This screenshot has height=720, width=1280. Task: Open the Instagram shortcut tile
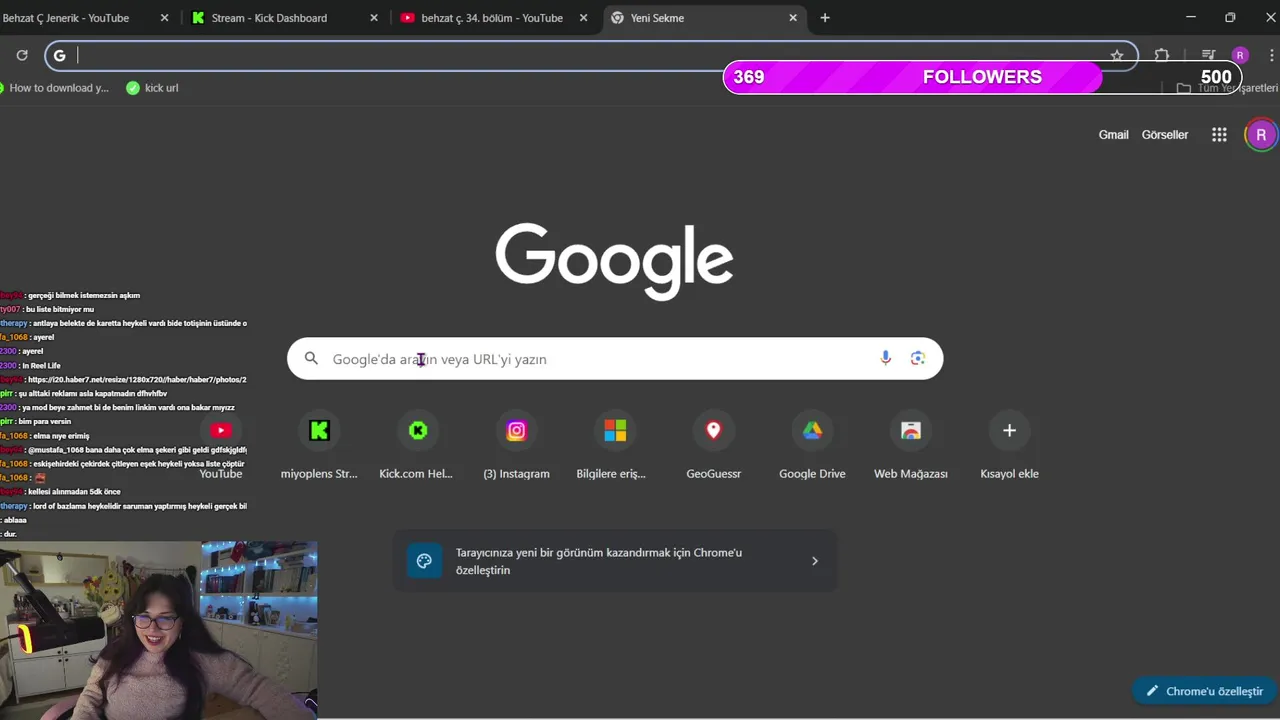click(x=516, y=445)
